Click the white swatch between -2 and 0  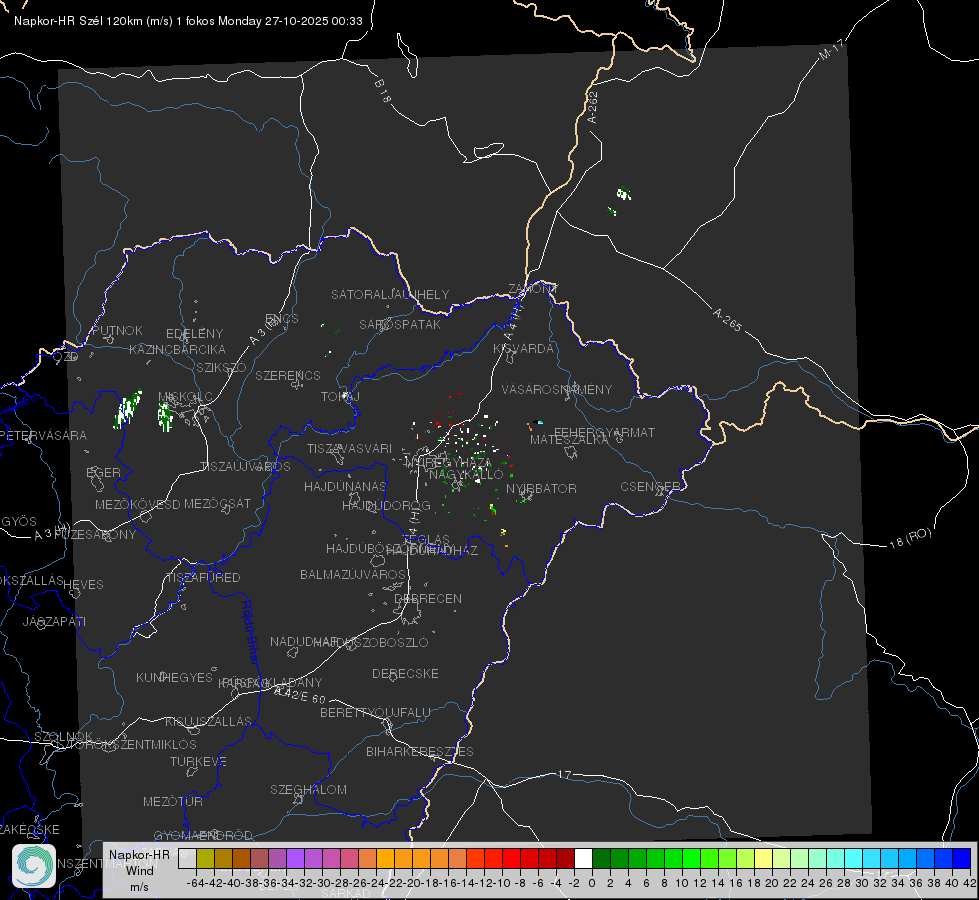click(x=583, y=858)
